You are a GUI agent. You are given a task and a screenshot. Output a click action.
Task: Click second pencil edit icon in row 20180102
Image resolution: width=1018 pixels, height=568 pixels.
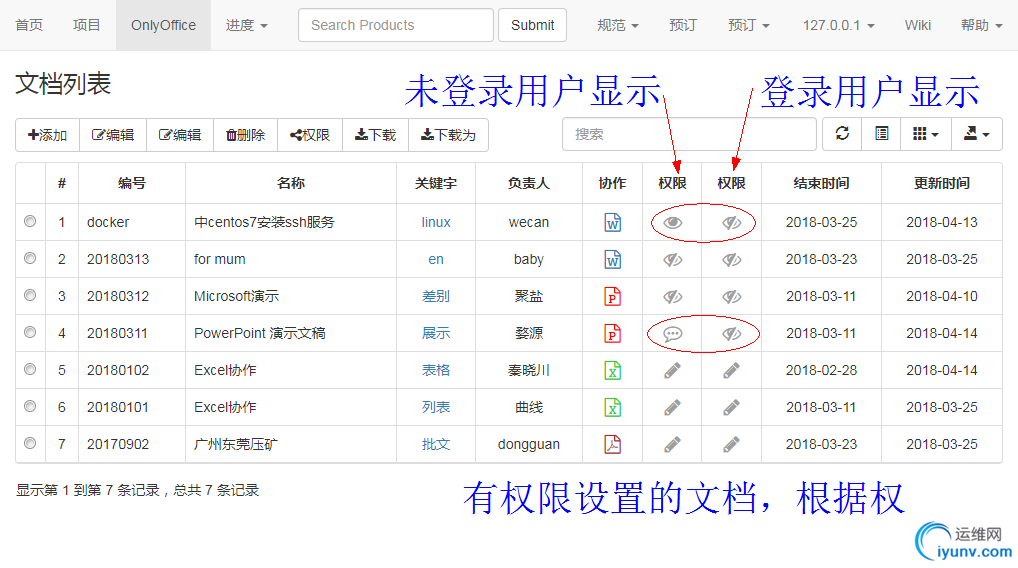pyautogui.click(x=732, y=370)
